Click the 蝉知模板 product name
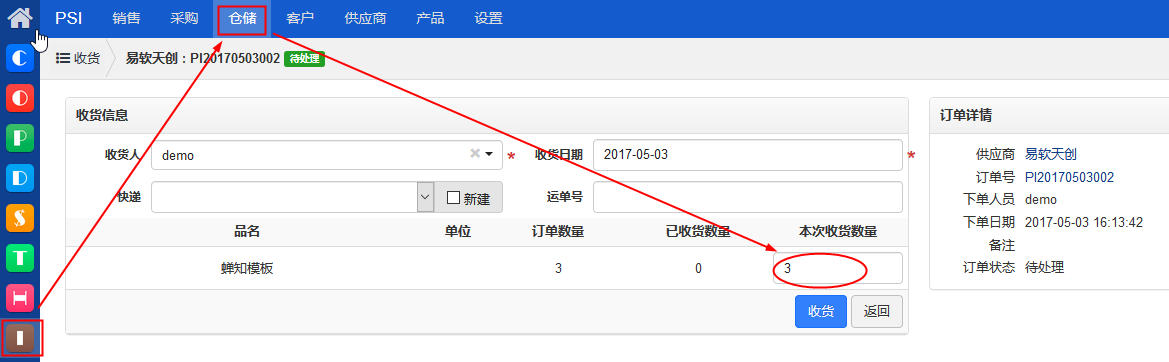Viewport: 1169px width, 362px height. click(248, 268)
